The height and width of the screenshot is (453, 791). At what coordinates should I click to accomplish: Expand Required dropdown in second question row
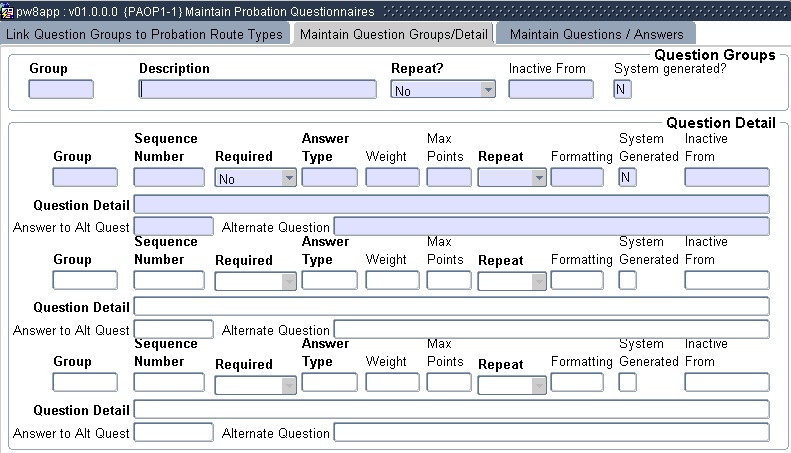288,281
